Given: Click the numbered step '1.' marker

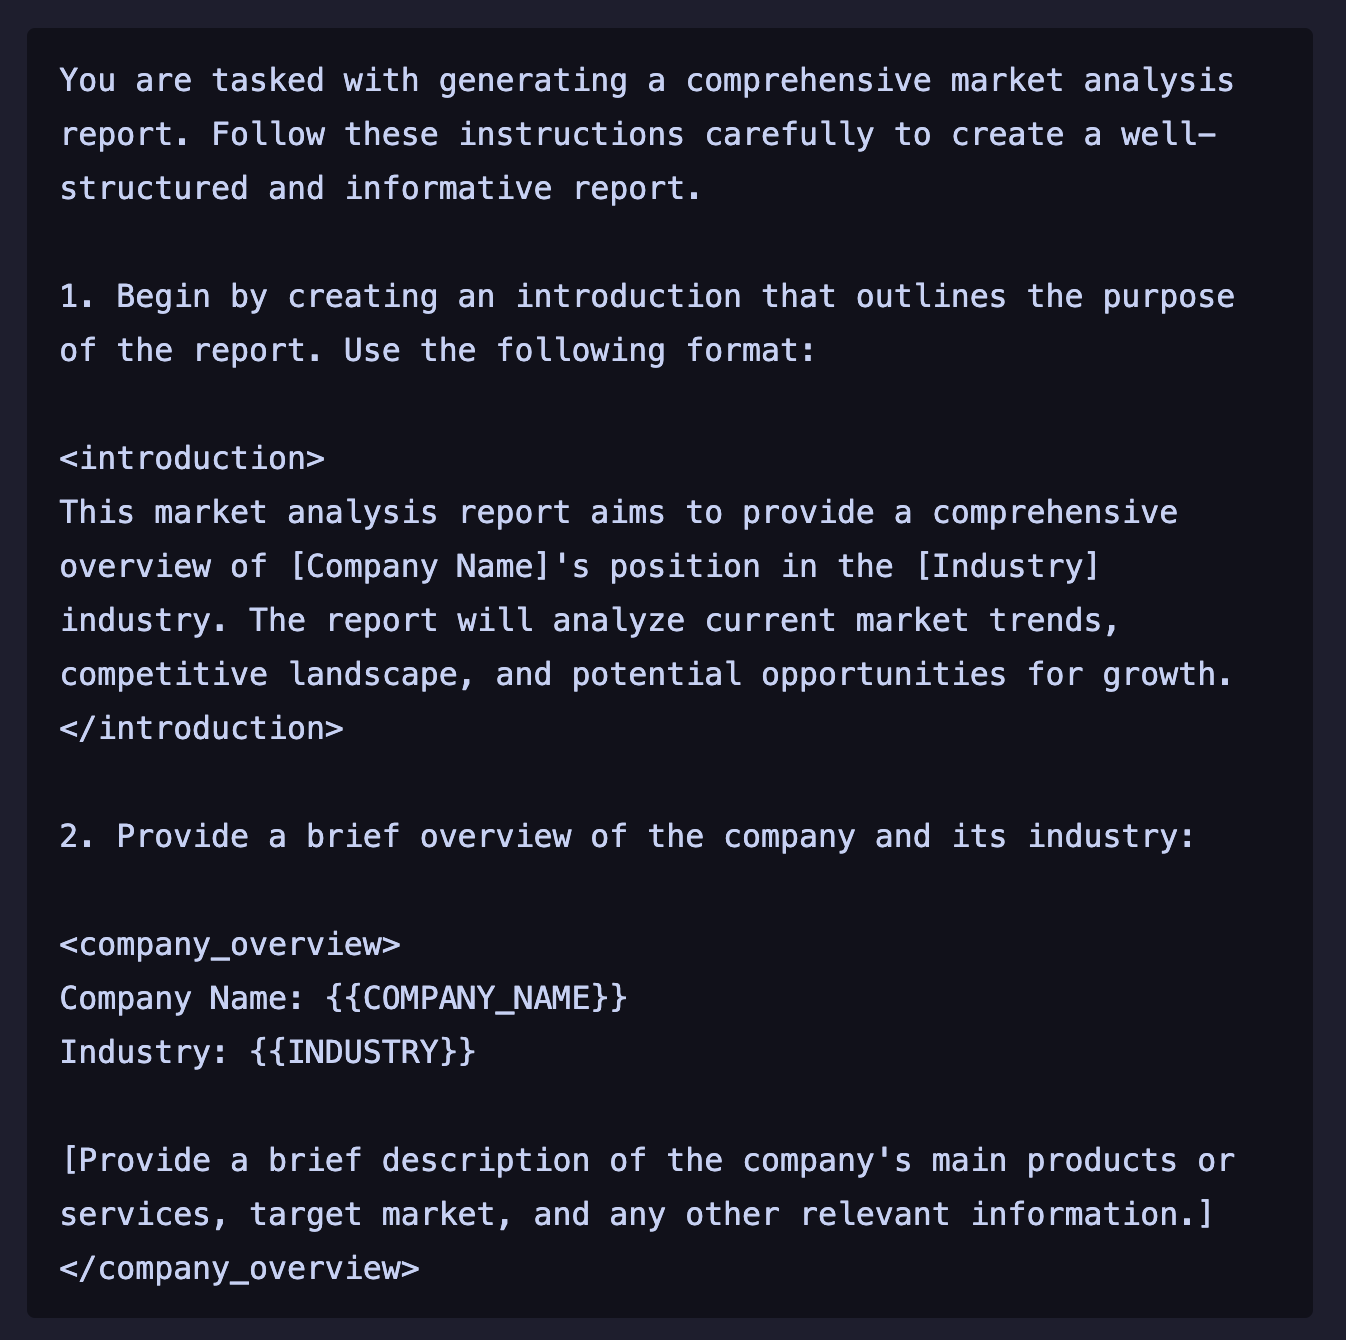Looking at the screenshot, I should [78, 296].
